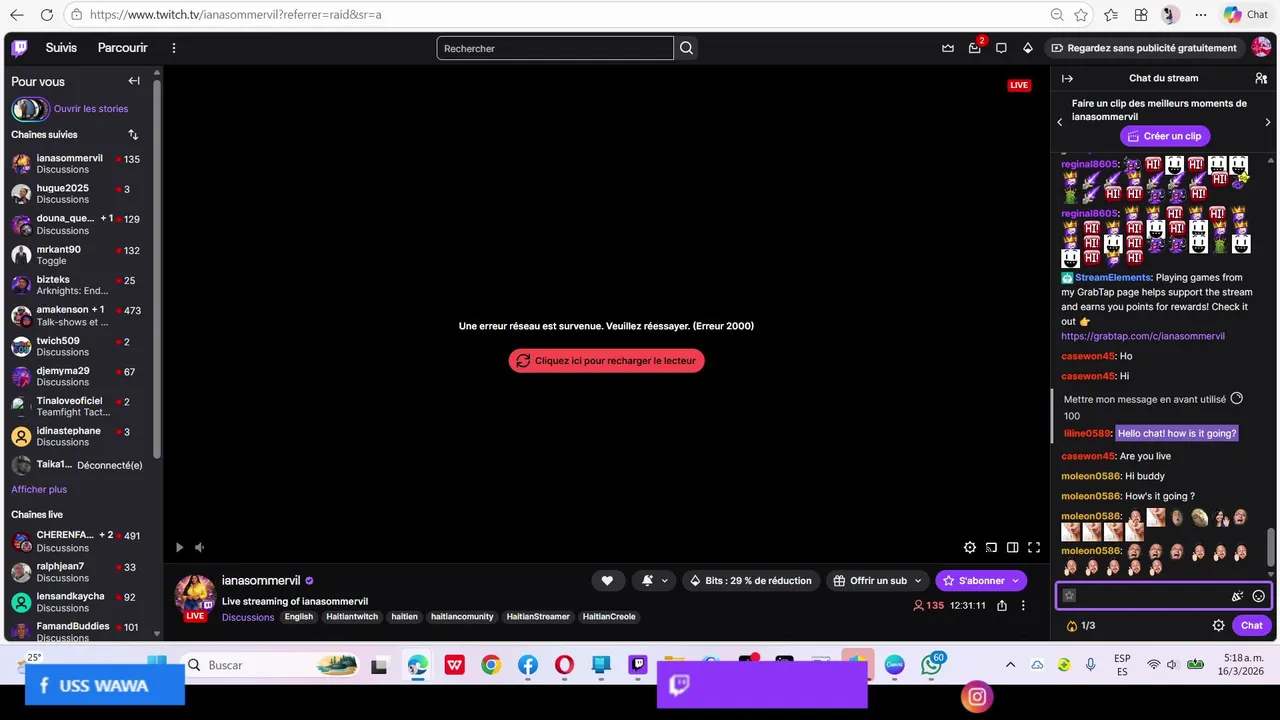Screen dimensions: 1280x720
Task: Click the chat identity star badge
Action: click(x=1069, y=596)
